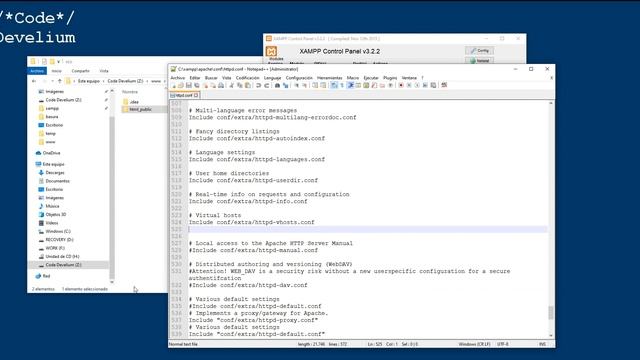Toggle synchronized vertical scrolling icon
The height and width of the screenshot is (360, 640).
click(x=315, y=85)
